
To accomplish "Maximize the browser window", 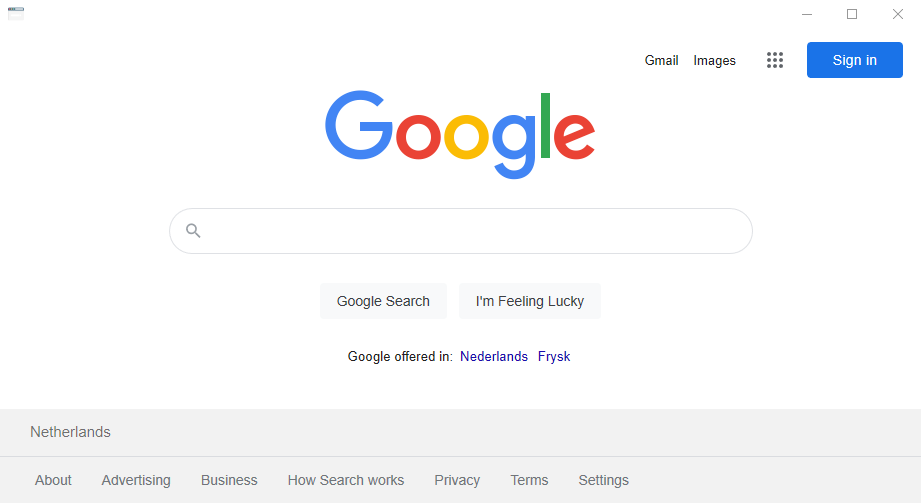I will 852,14.
